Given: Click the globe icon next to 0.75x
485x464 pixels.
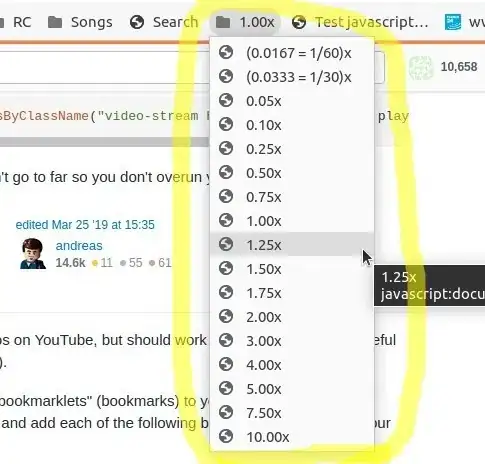Looking at the screenshot, I should pos(226,196).
